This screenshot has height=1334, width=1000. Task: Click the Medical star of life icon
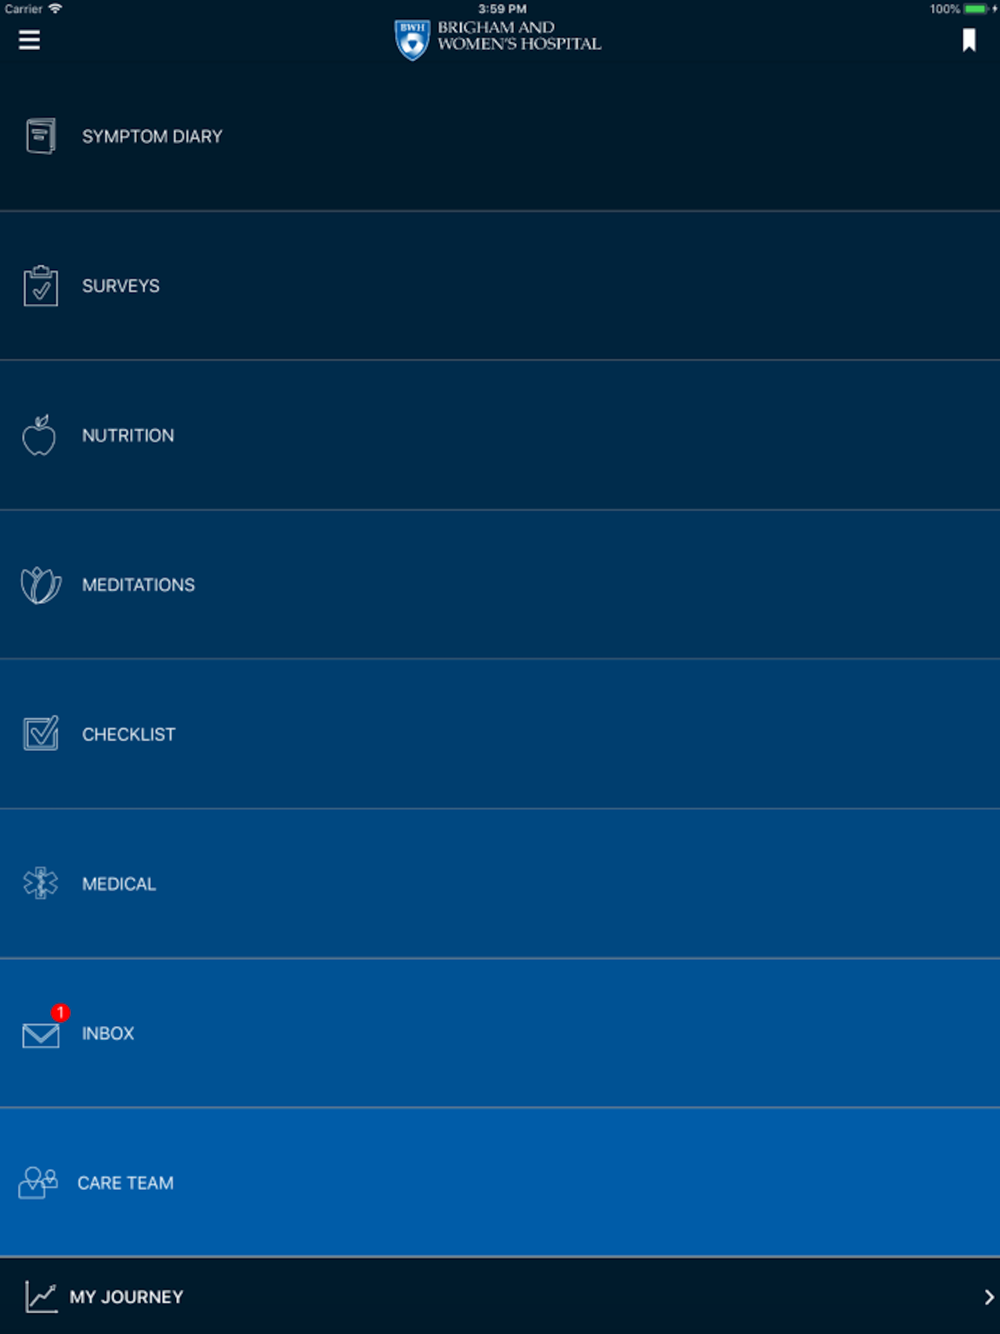(41, 883)
